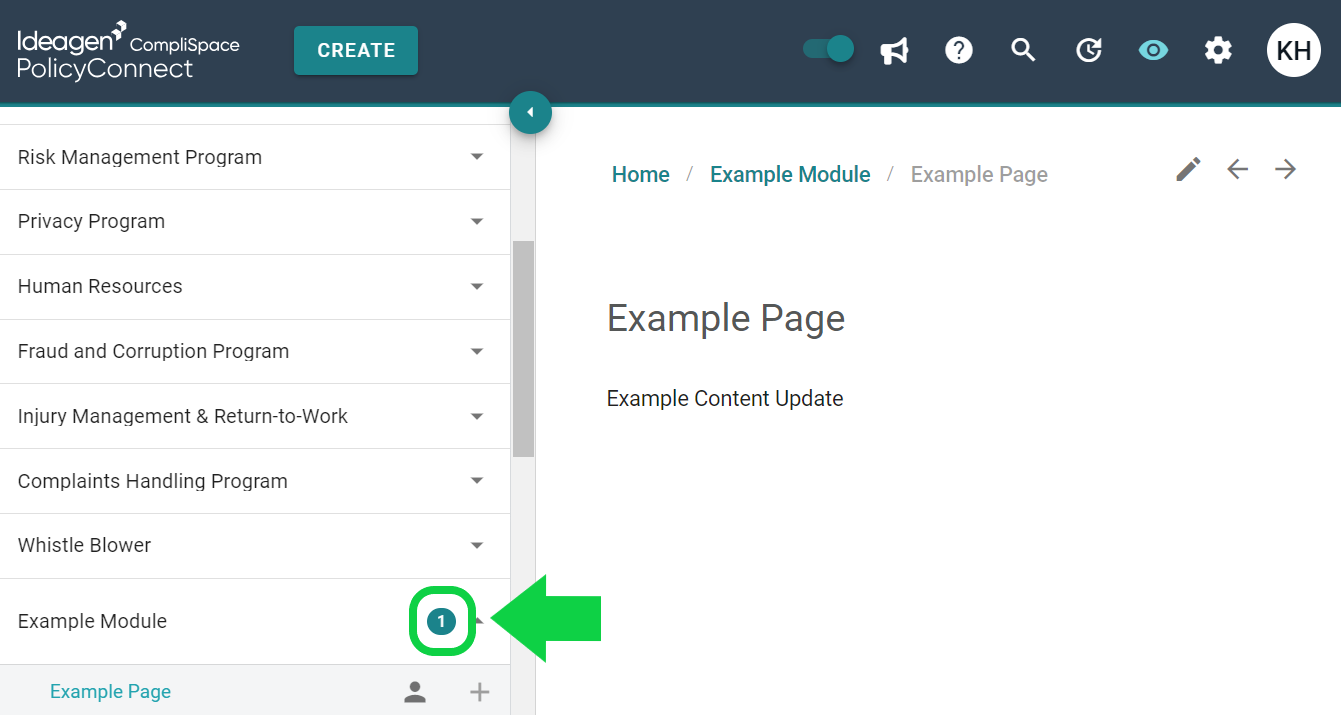The width and height of the screenshot is (1341, 715).
Task: Open the settings gear icon
Action: (x=1218, y=50)
